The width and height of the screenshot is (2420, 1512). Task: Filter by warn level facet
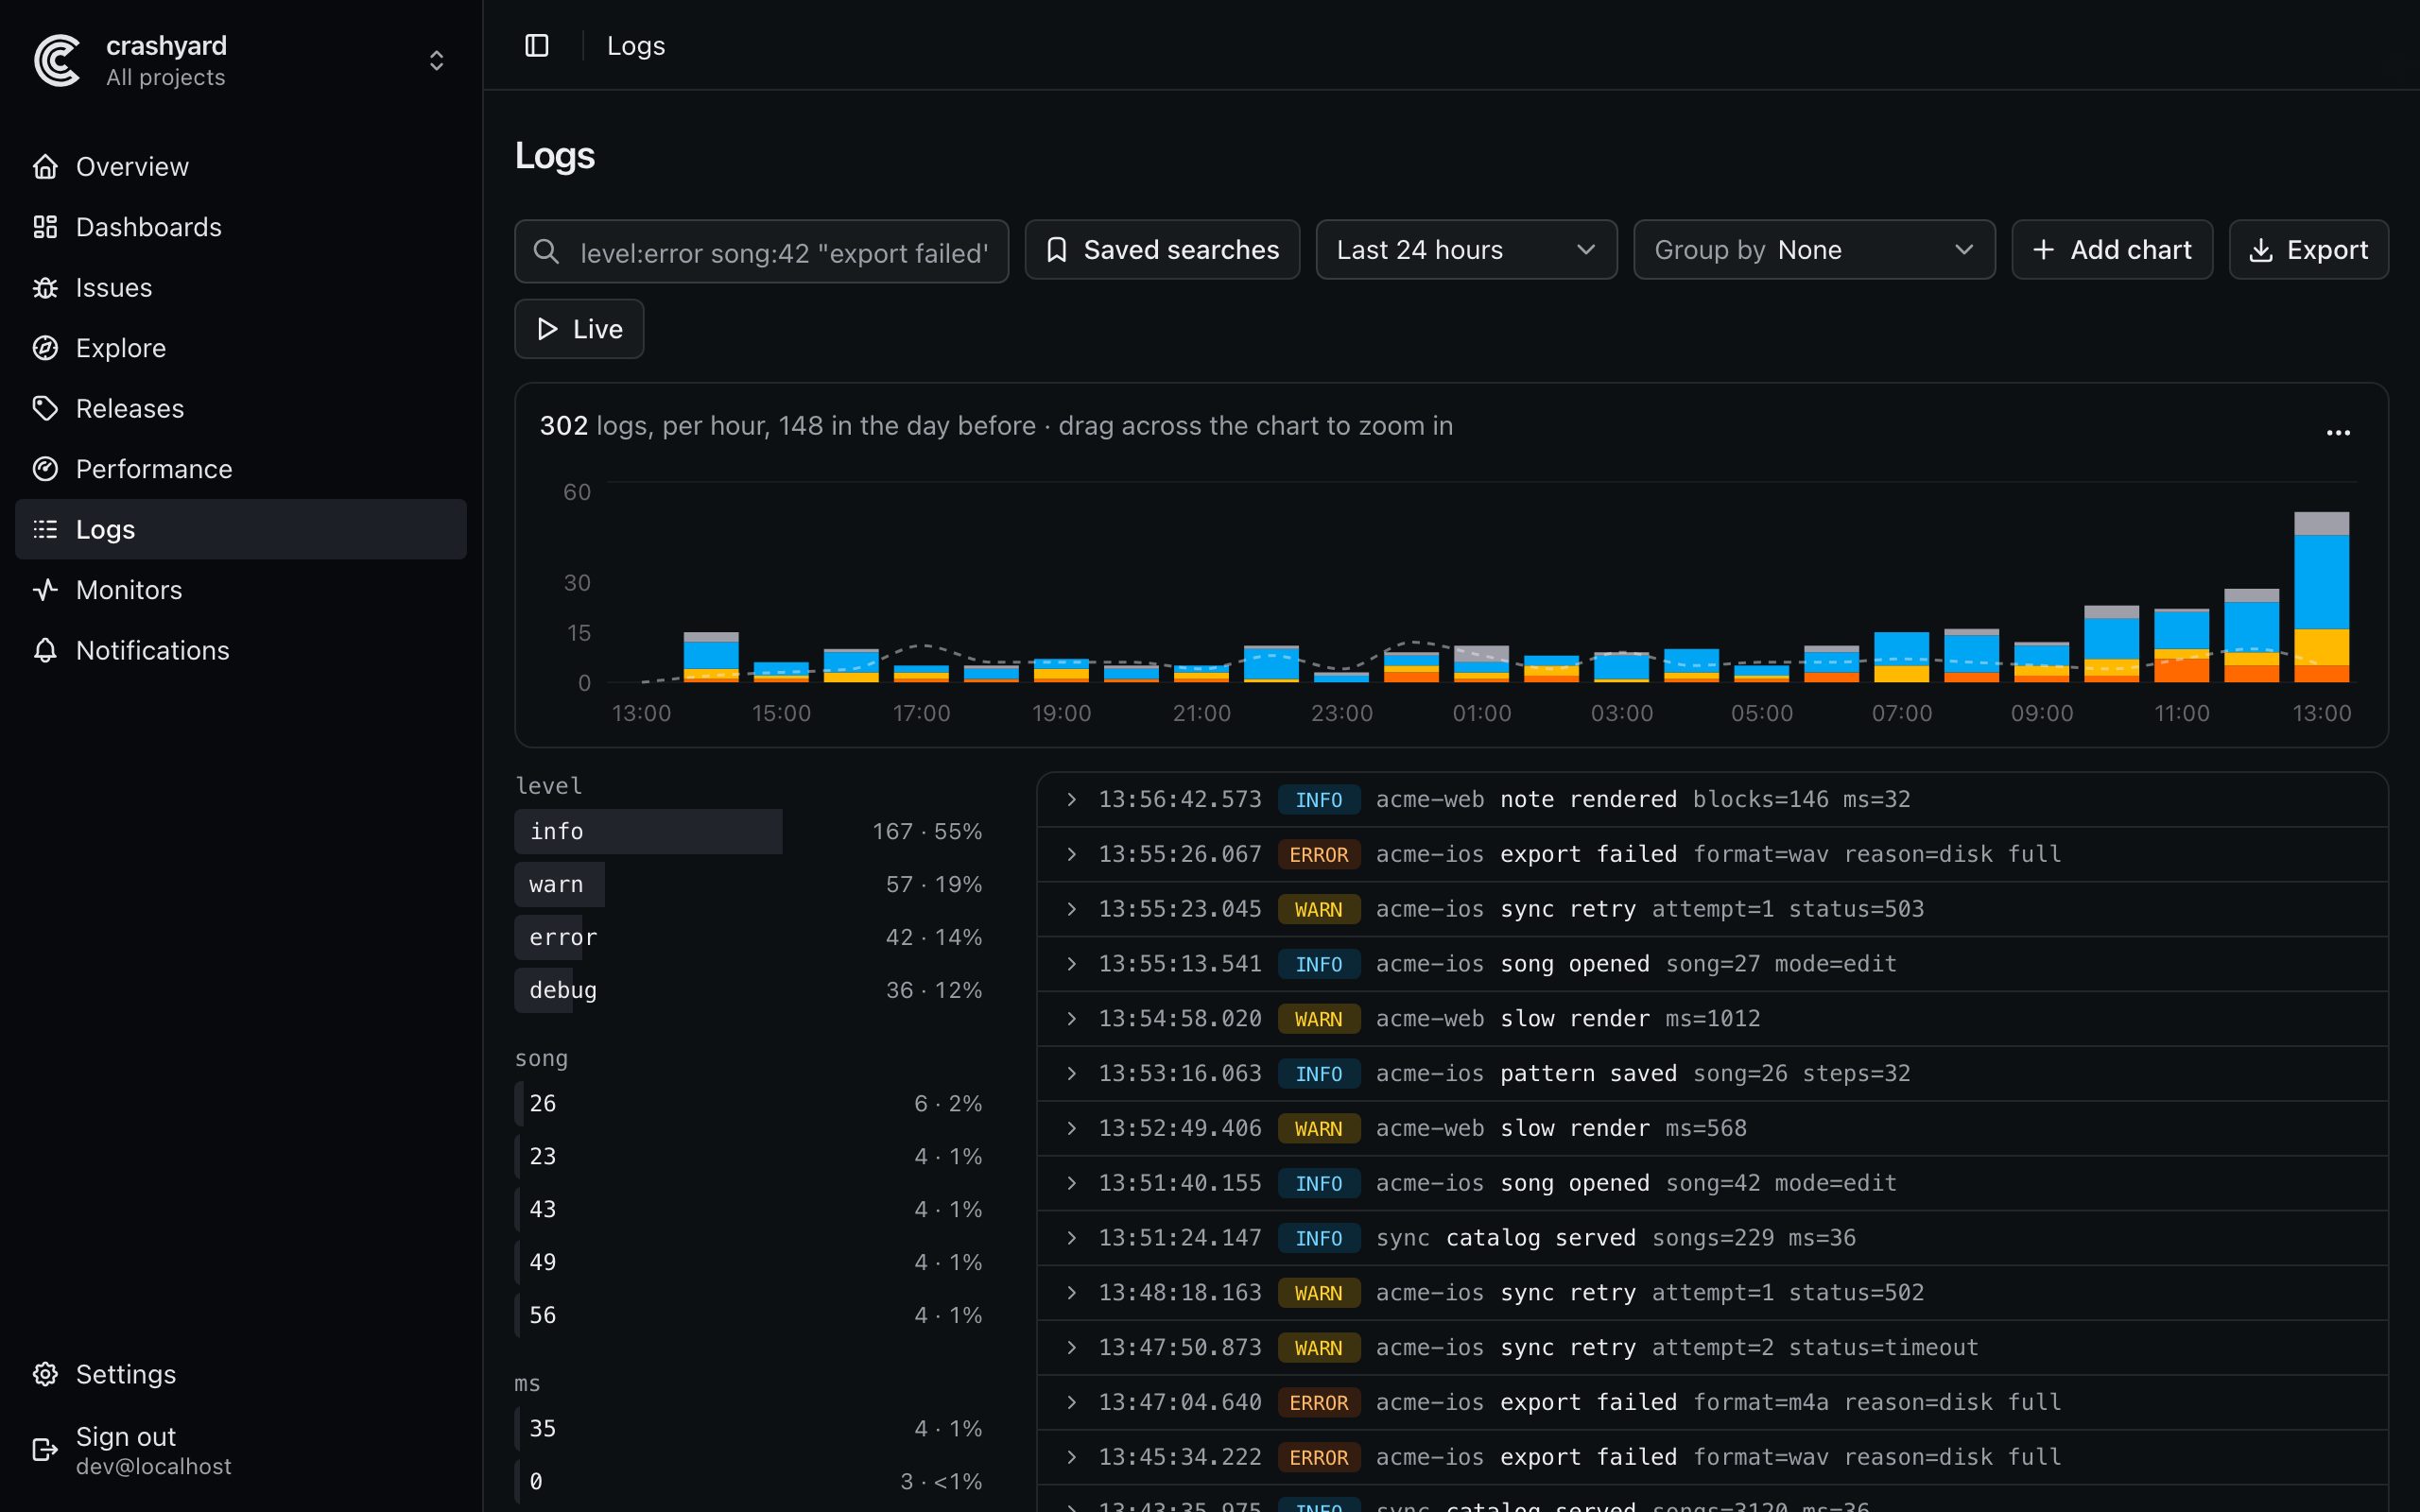click(x=749, y=885)
